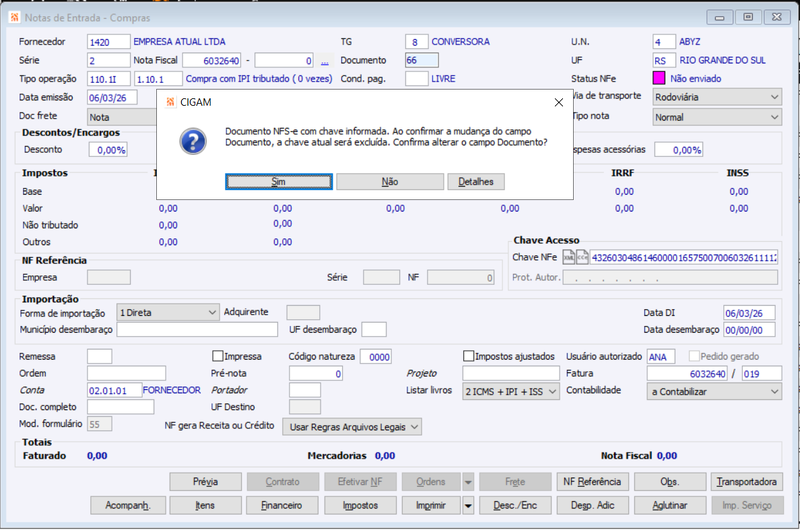Open the ellipsis lookup next to Nota Fiscal
Image resolution: width=800 pixels, height=530 pixels.
click(324, 61)
